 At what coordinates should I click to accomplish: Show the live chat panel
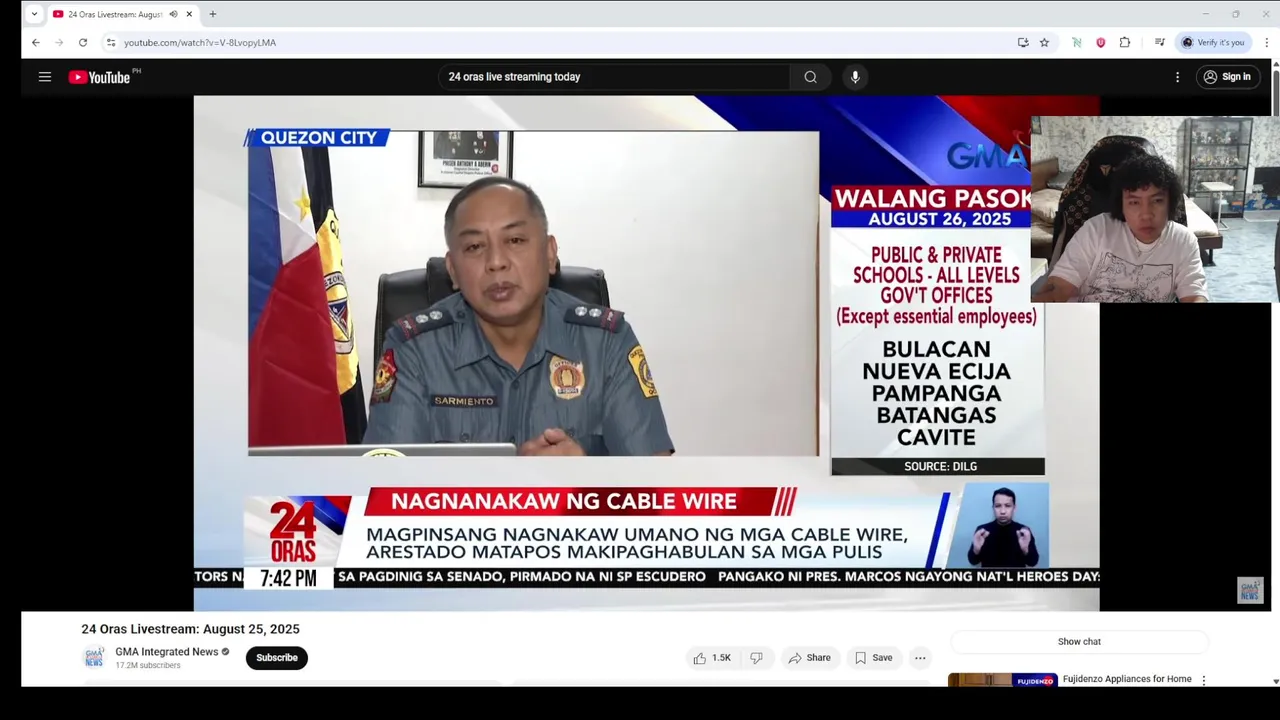click(1079, 642)
